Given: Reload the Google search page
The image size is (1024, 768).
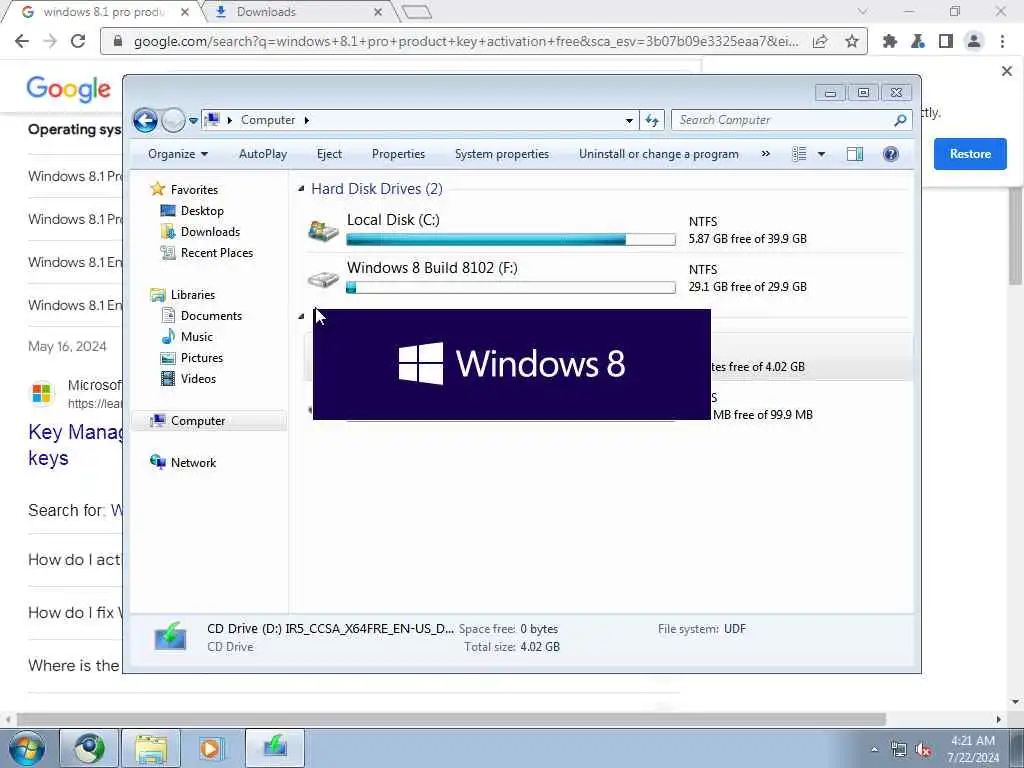Looking at the screenshot, I should click(78, 41).
